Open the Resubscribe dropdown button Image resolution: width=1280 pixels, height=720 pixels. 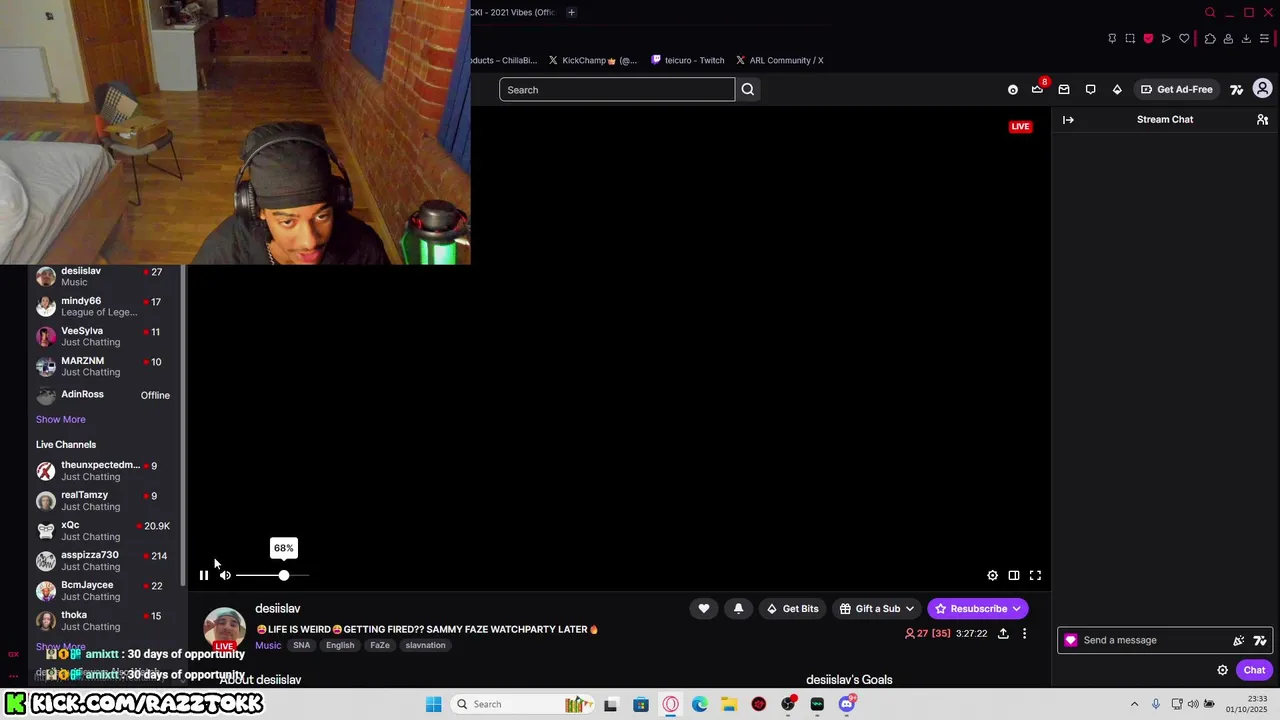977,608
